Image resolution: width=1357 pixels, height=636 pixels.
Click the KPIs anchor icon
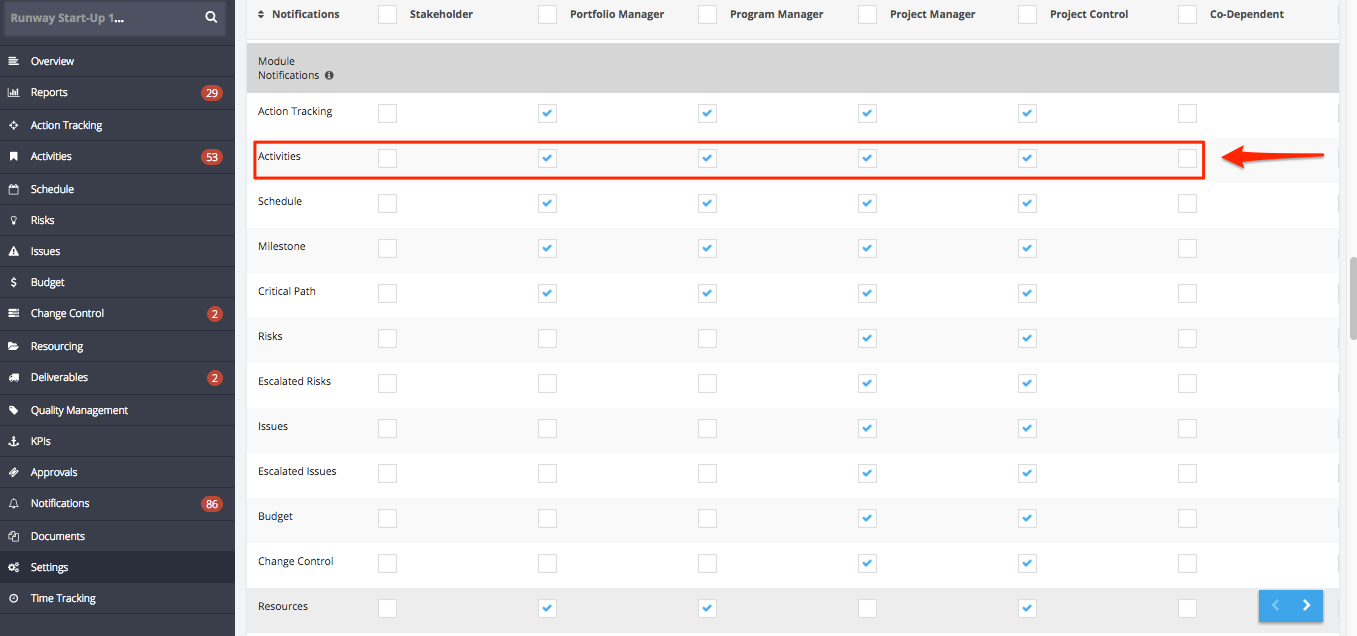pos(14,441)
